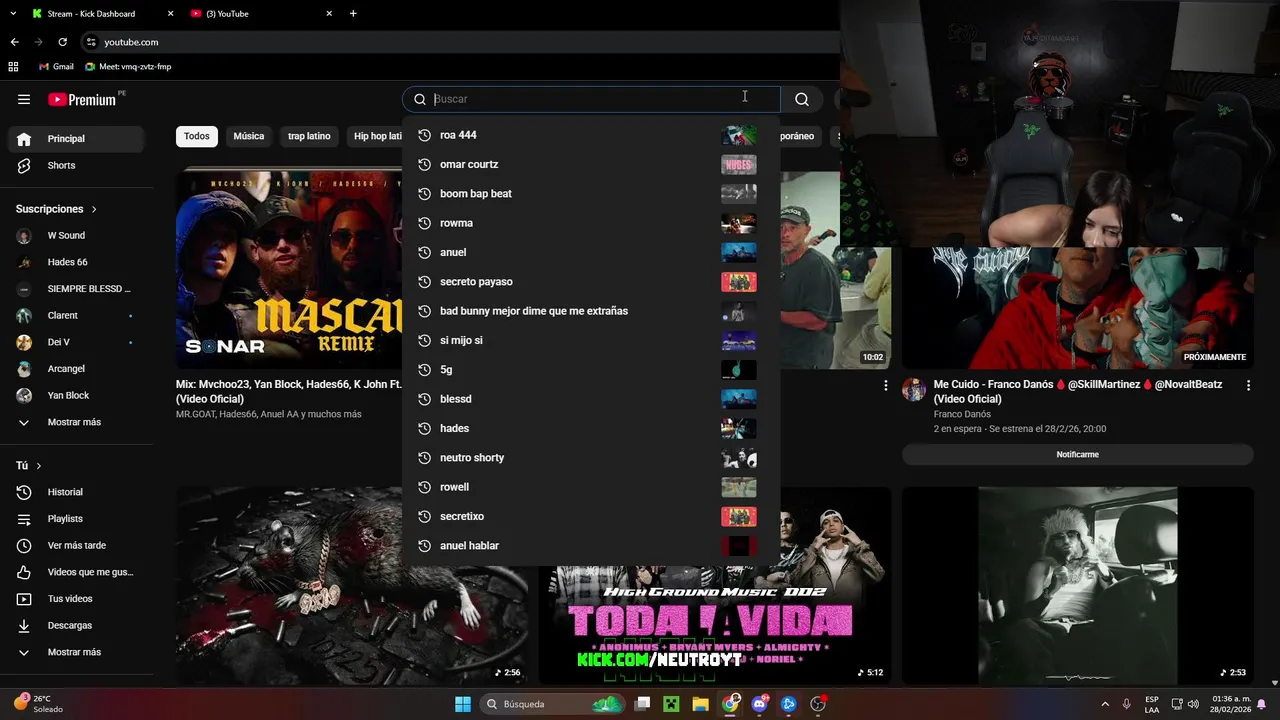Open the Meet: vmq-zvtz-fmp bookmark

pos(128,67)
